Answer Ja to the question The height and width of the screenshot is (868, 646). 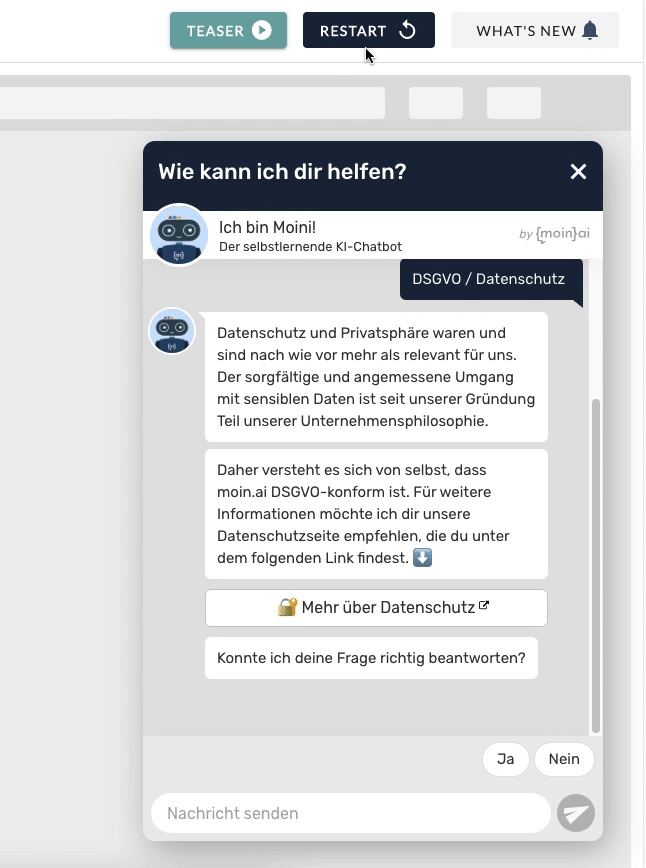click(x=505, y=759)
